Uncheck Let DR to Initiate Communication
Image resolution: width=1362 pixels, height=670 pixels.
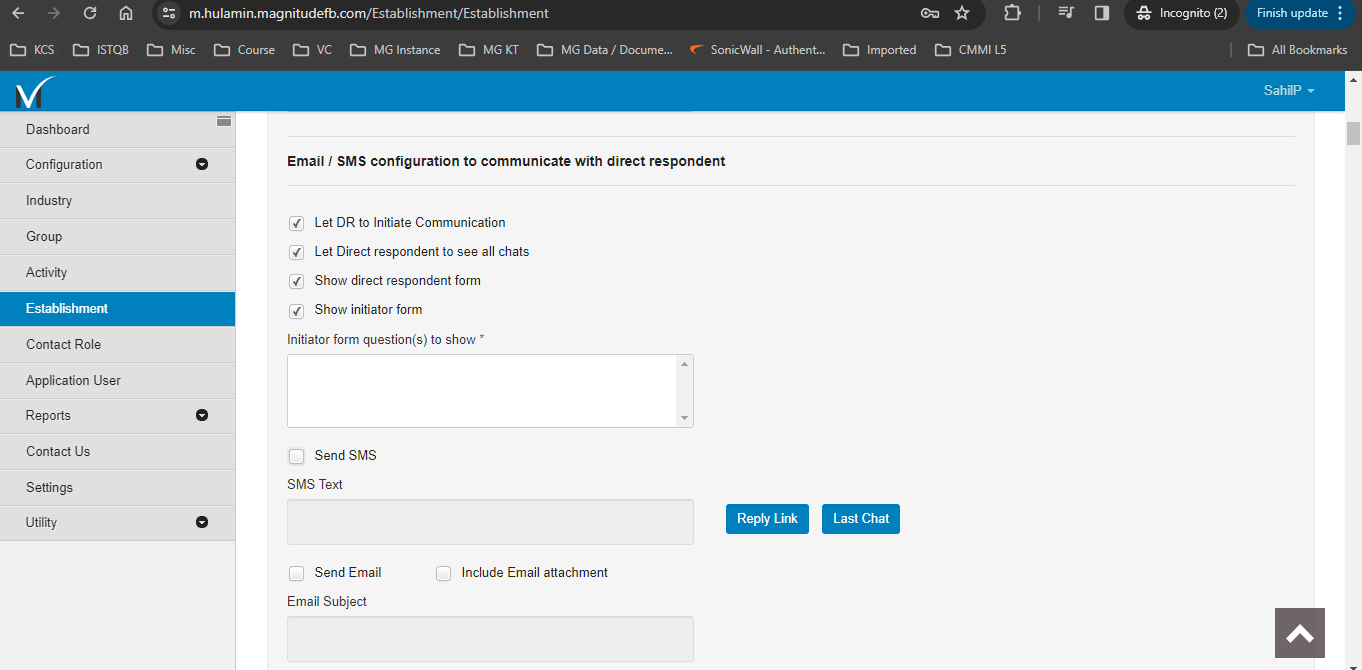296,224
